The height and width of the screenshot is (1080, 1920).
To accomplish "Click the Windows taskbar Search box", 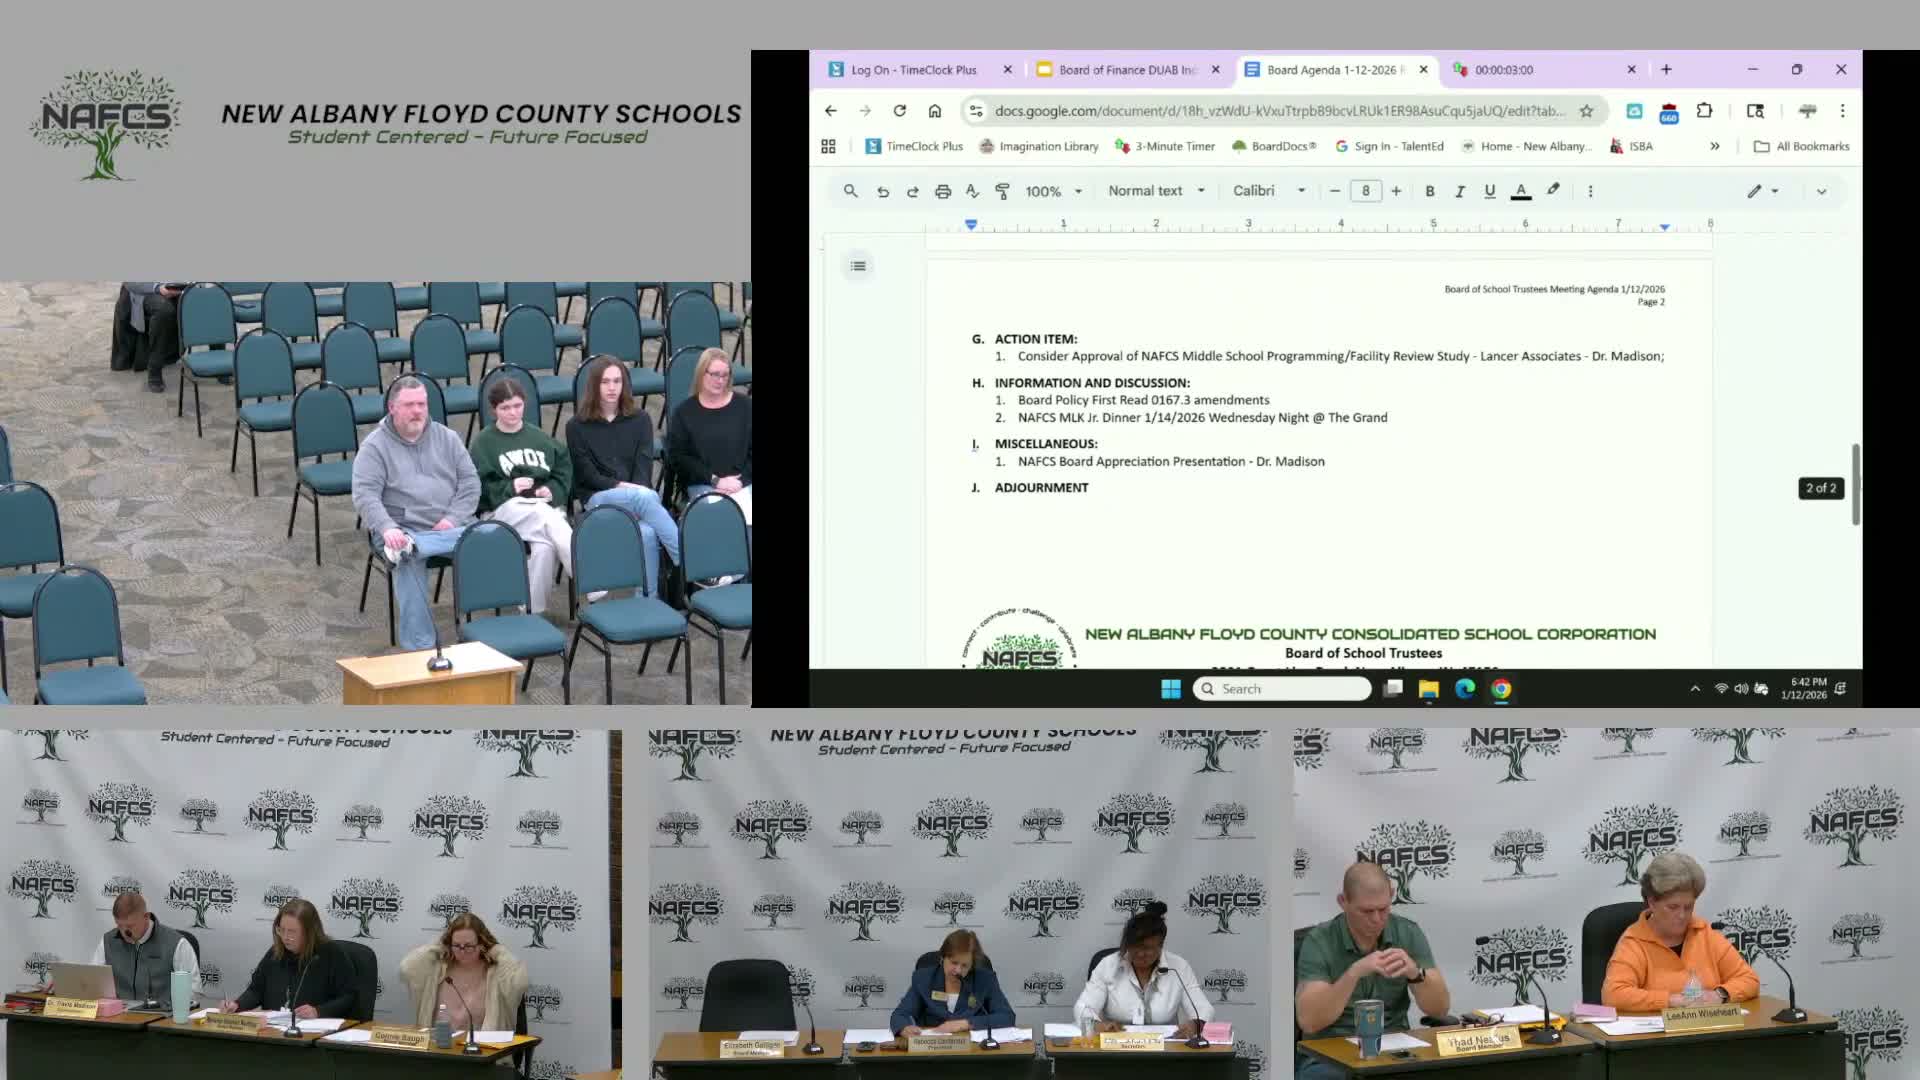I will click(x=1282, y=689).
